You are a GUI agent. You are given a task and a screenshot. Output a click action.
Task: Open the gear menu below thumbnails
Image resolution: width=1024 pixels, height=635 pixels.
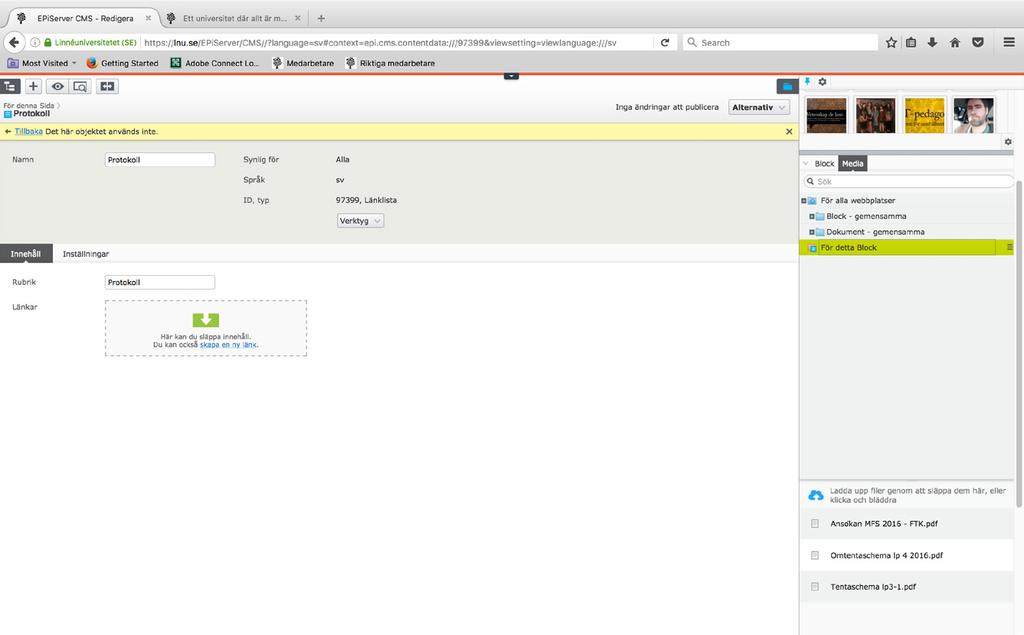coord(1008,142)
